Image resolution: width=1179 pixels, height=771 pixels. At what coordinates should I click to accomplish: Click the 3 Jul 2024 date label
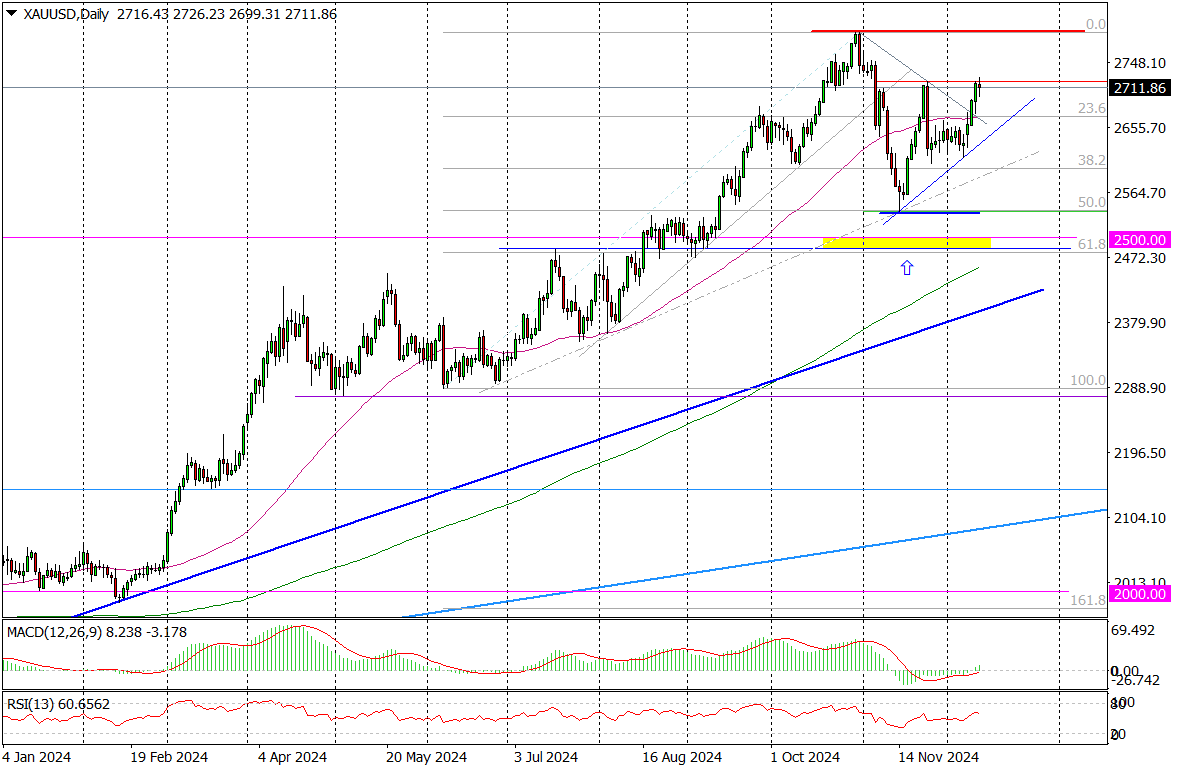tap(546, 757)
